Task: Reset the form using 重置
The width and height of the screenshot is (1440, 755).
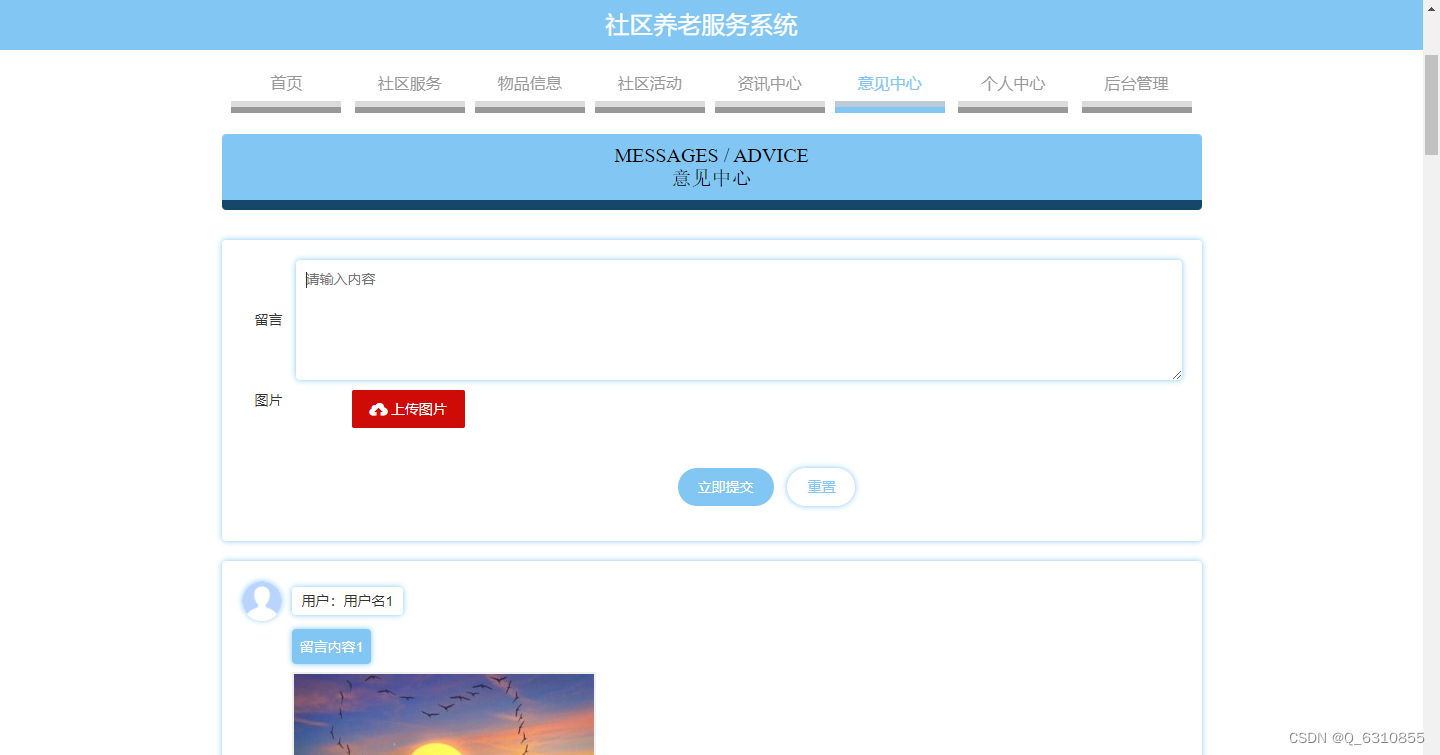Action: (820, 487)
